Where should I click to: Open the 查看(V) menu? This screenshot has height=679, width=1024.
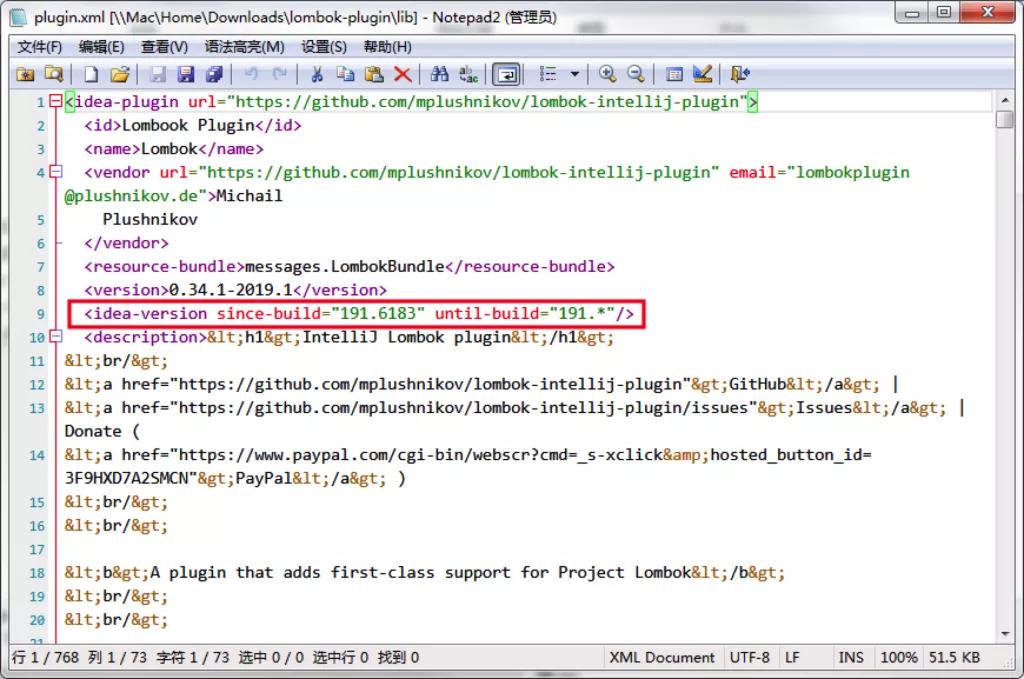[x=165, y=47]
